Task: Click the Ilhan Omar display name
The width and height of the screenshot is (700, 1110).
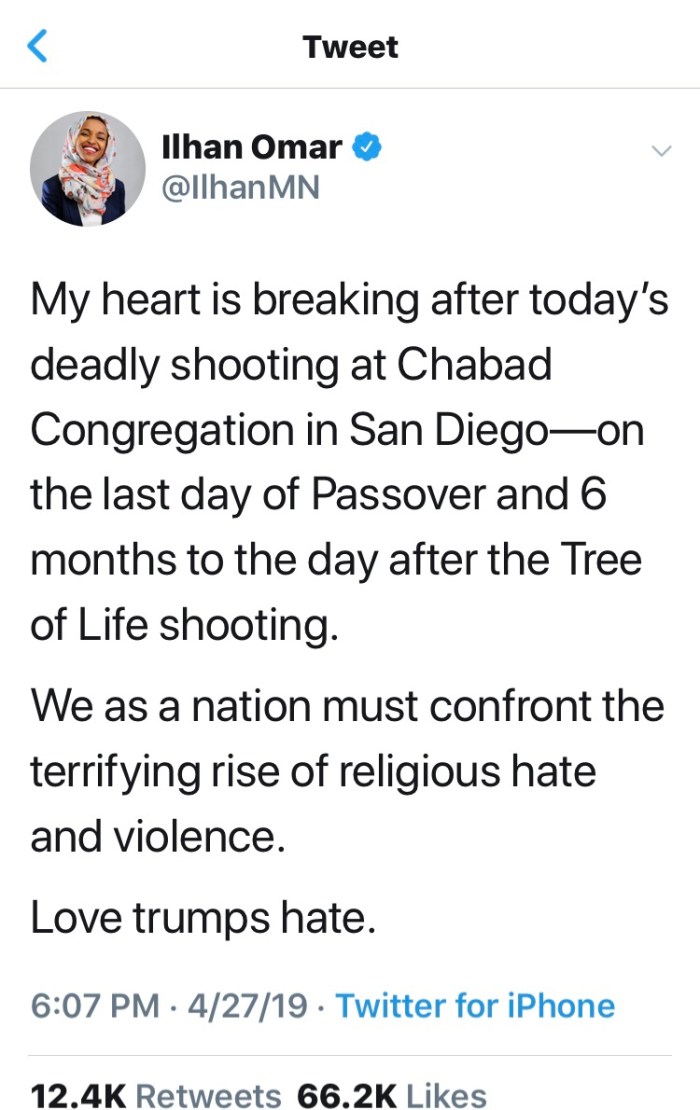Action: click(x=251, y=148)
